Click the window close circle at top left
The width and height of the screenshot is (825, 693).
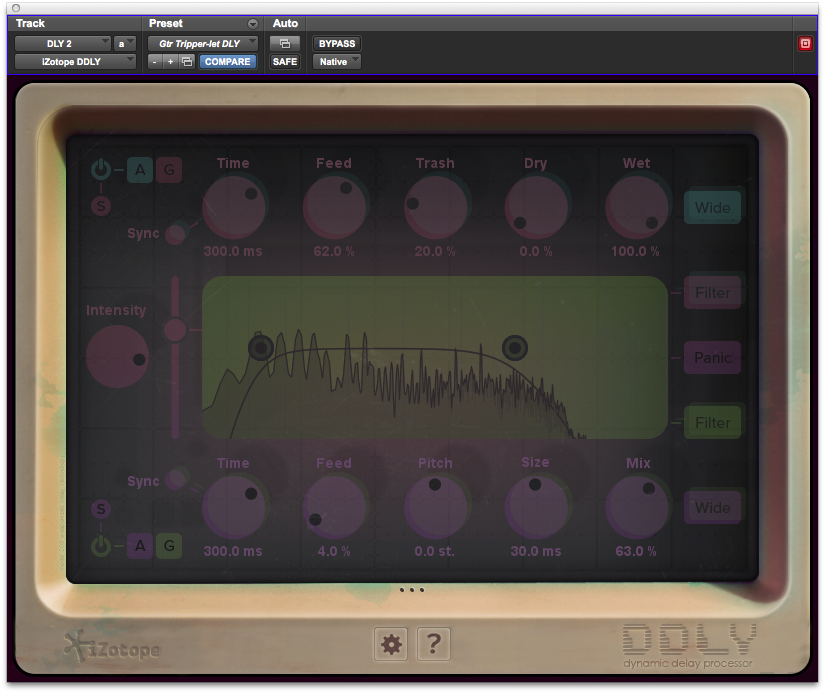pos(16,8)
